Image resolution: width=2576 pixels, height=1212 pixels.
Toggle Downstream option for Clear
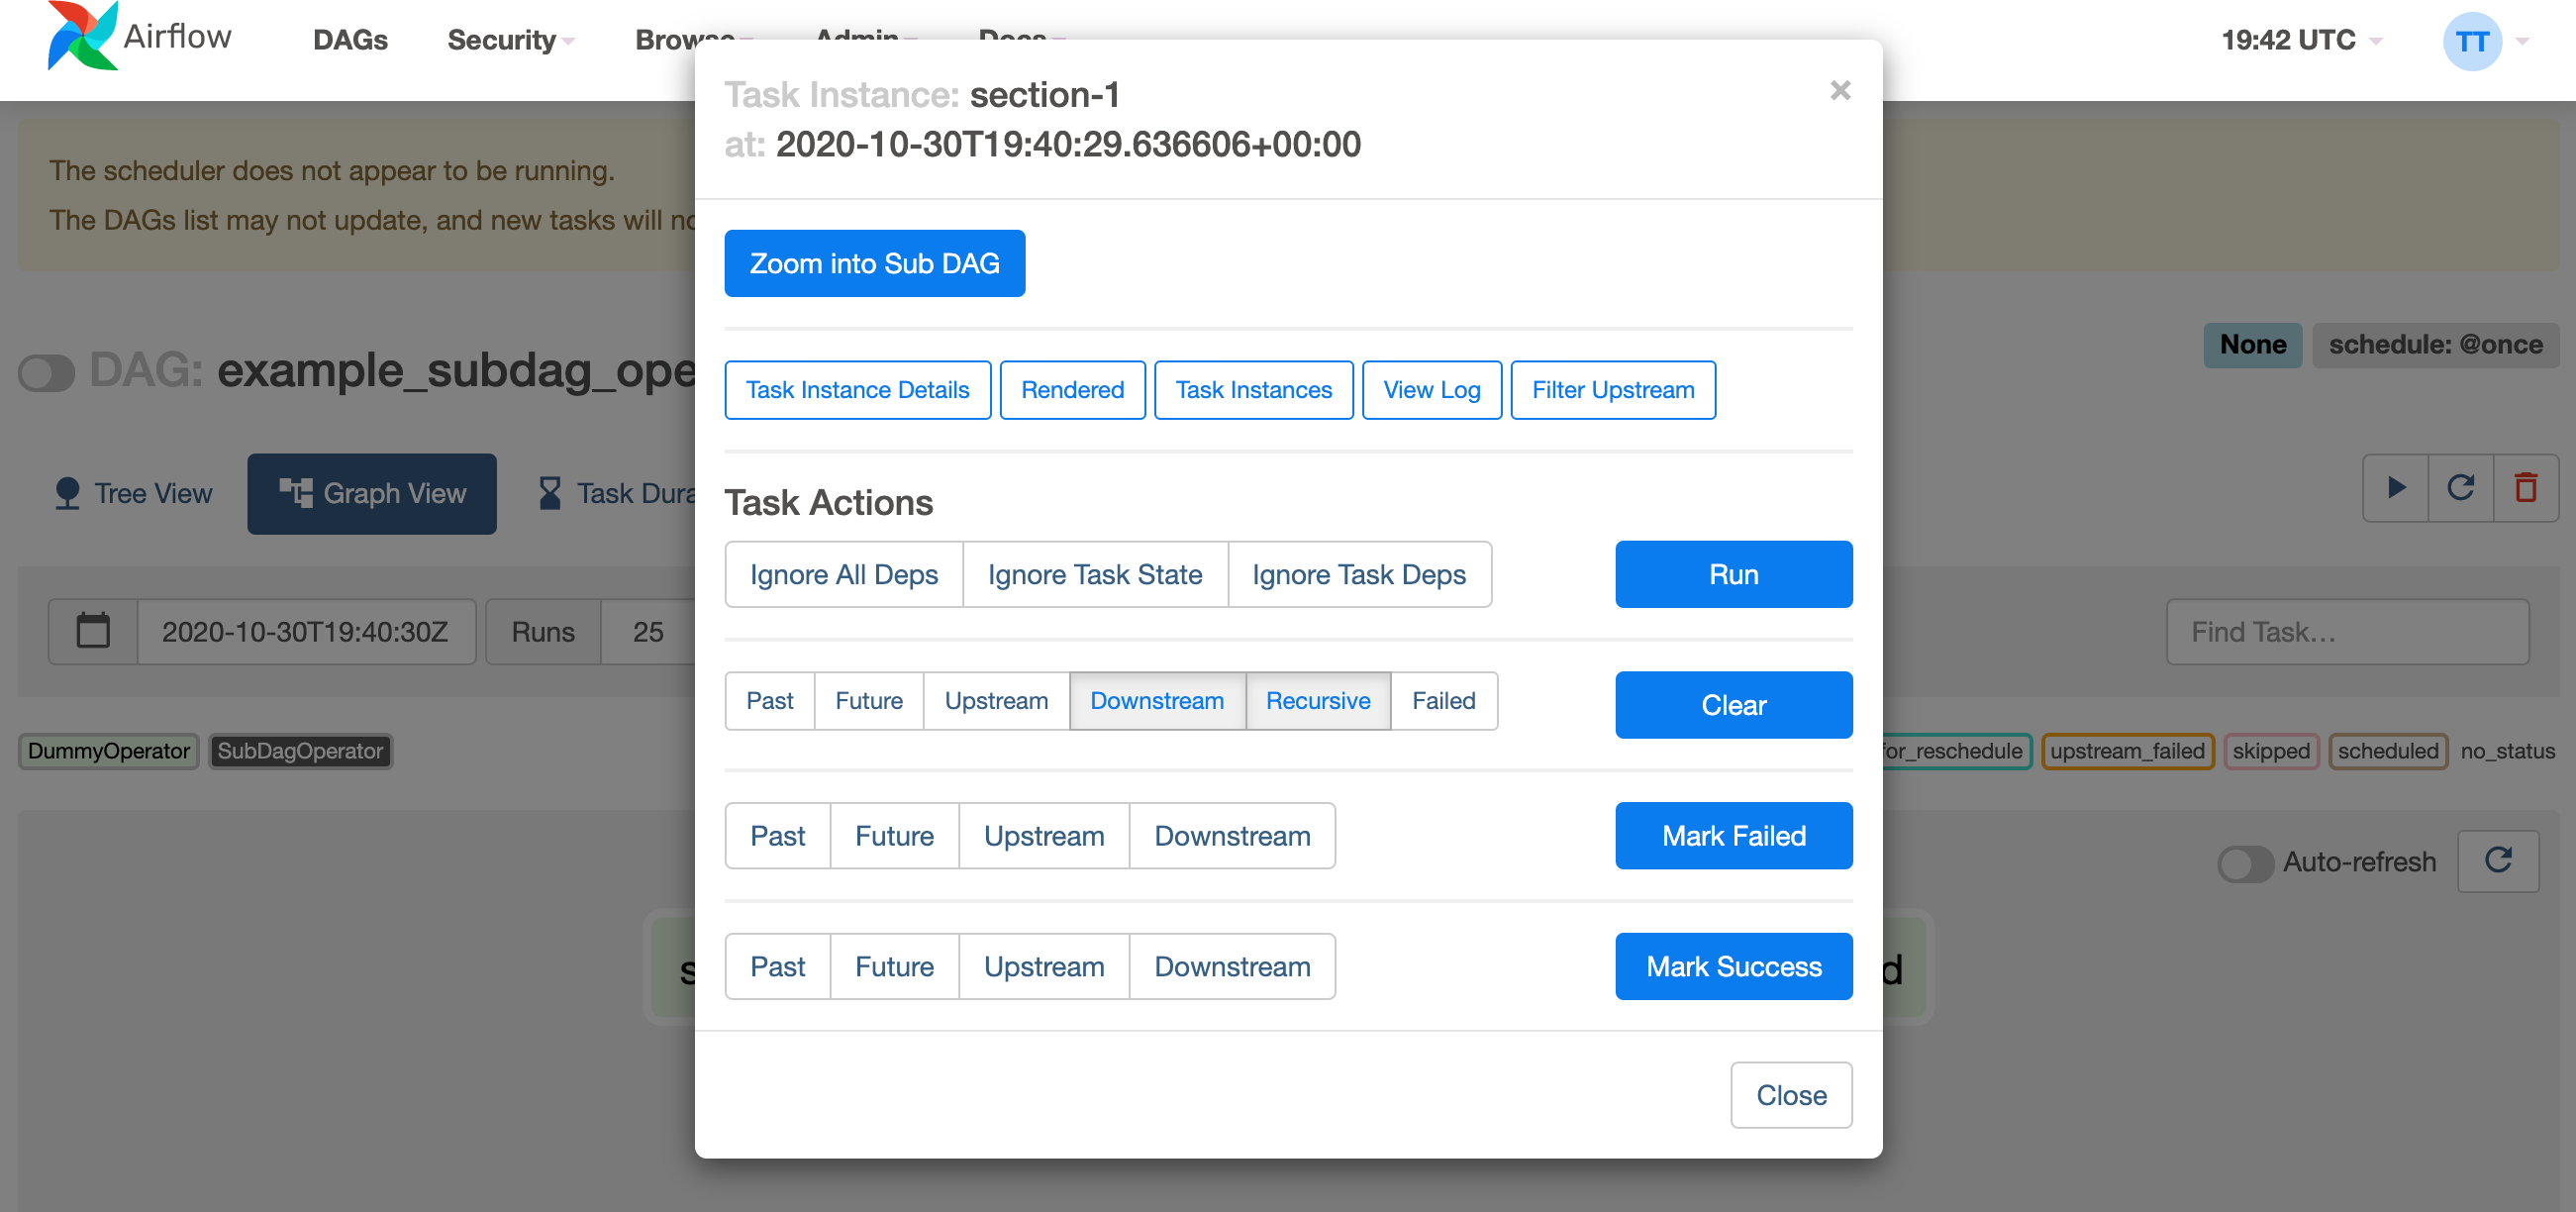pos(1155,701)
